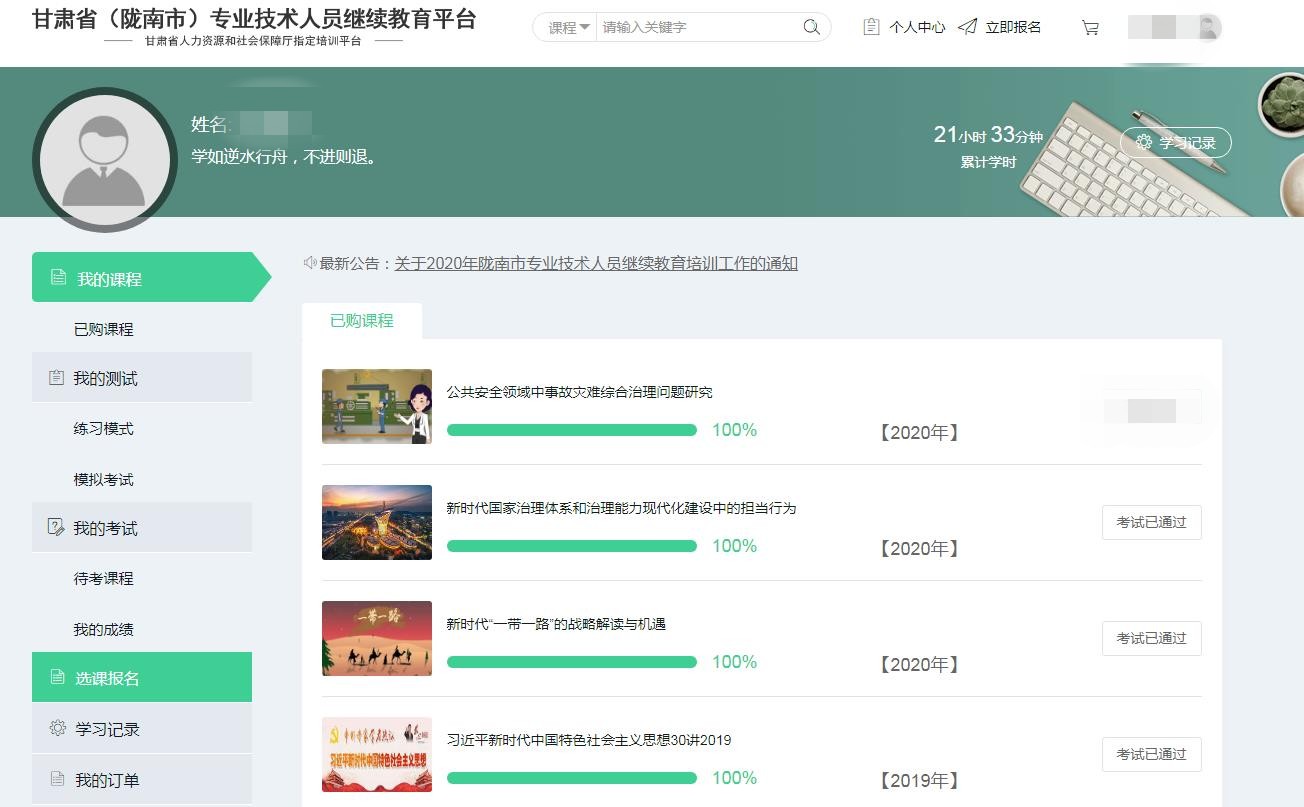Click the 我的测试 sidebar icon

56,378
